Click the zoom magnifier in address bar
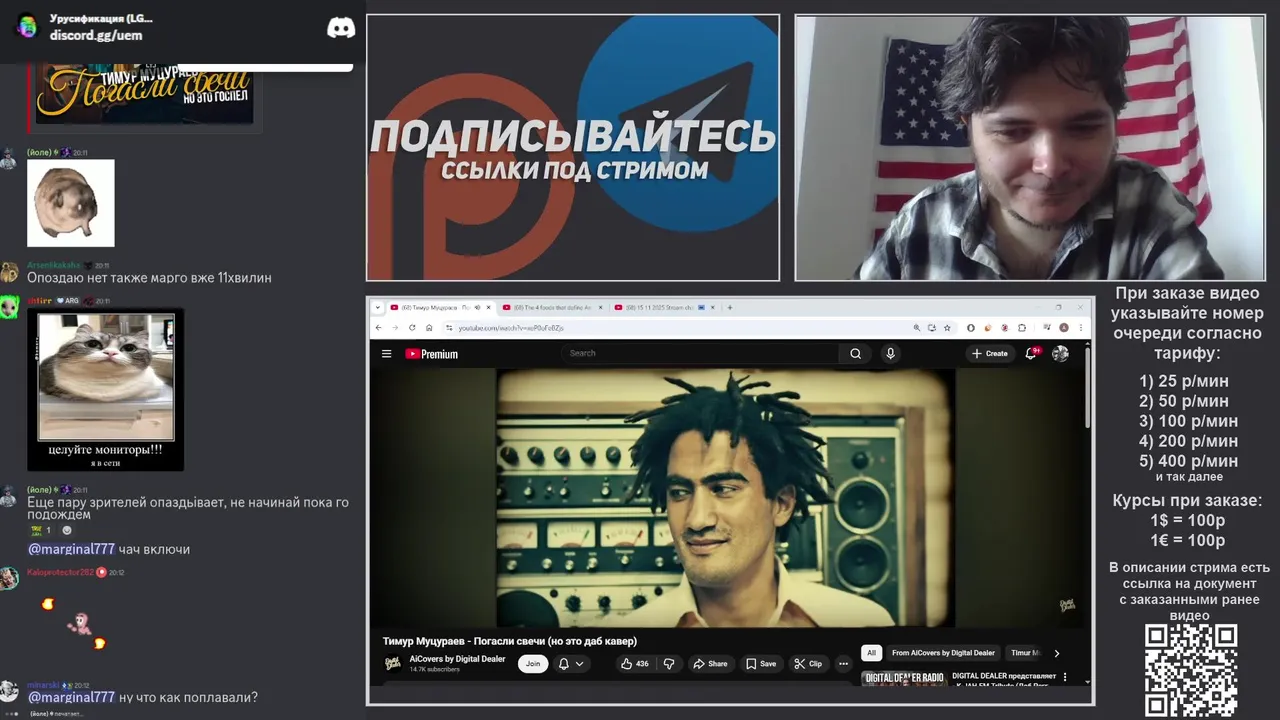Screen dimensions: 1280x720 point(916,328)
